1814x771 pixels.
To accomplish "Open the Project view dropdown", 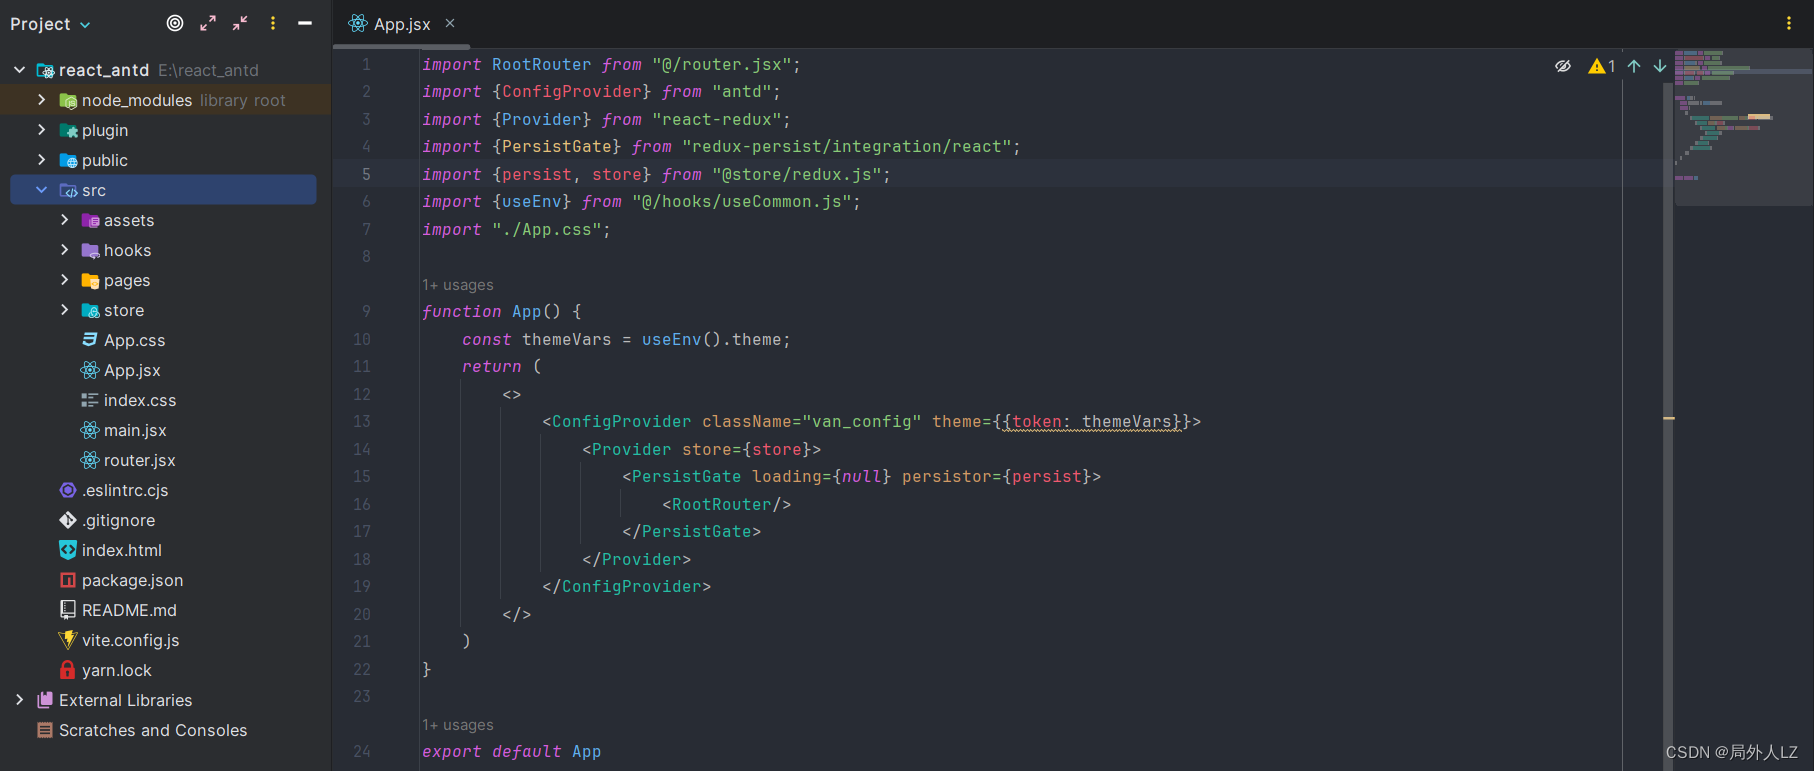I will tap(50, 24).
